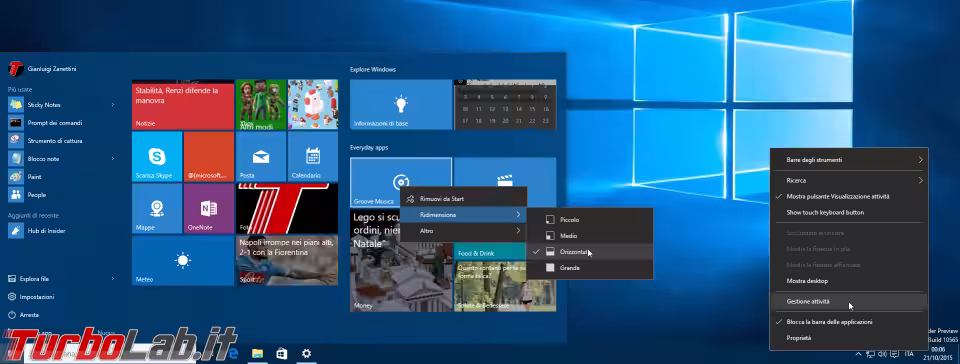Screen dimensions: 960x364
Task: Open the @microsoft orange Office tile
Action: [209, 157]
